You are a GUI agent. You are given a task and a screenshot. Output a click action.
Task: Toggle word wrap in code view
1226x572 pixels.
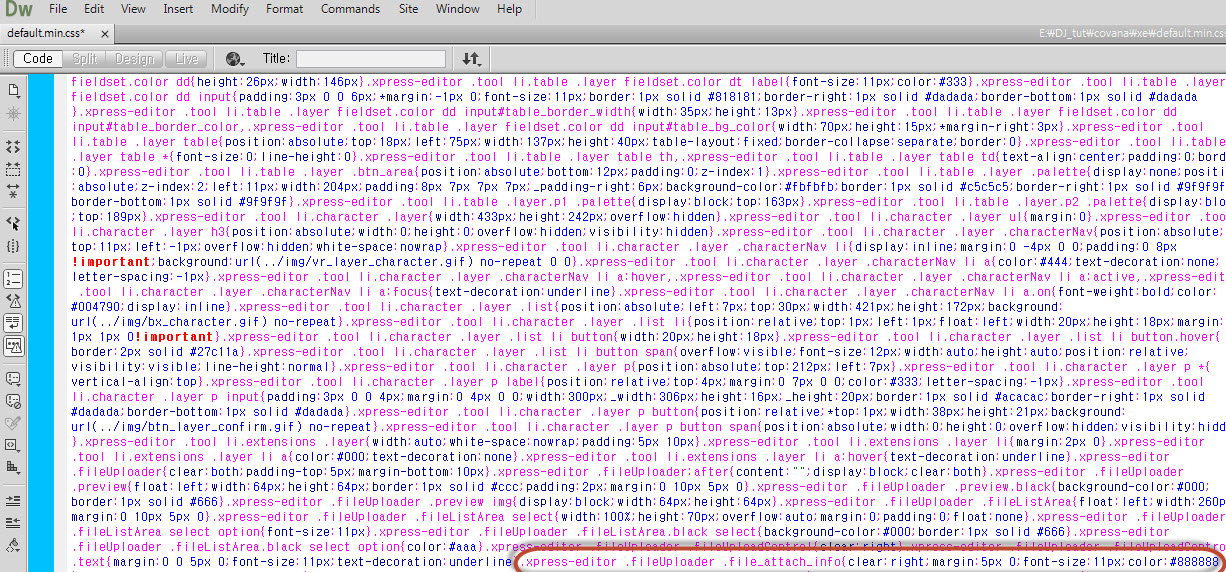14,322
